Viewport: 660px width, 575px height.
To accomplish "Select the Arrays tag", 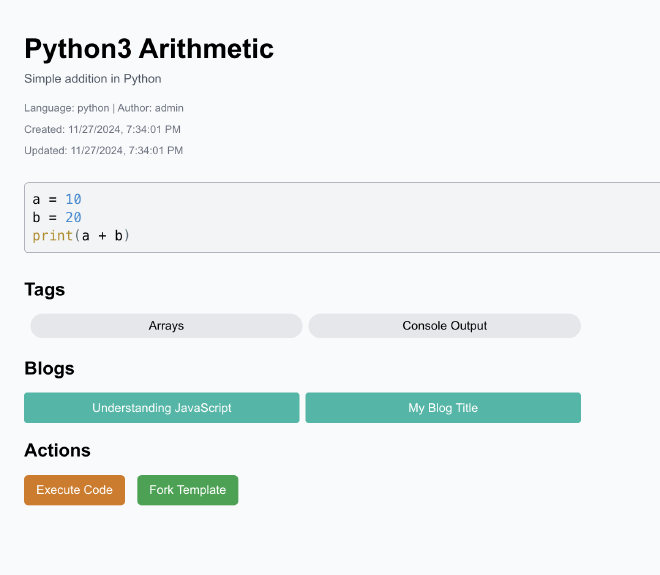I will click(166, 326).
